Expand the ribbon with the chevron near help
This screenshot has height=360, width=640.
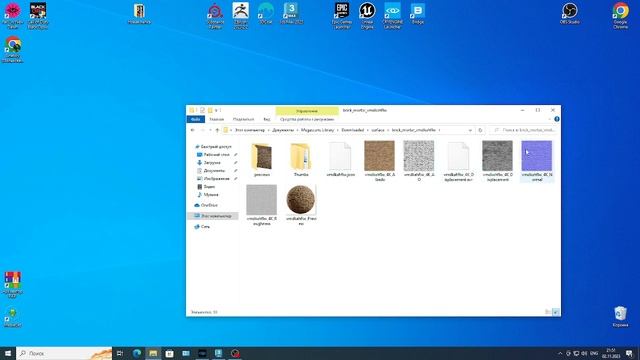(x=550, y=119)
